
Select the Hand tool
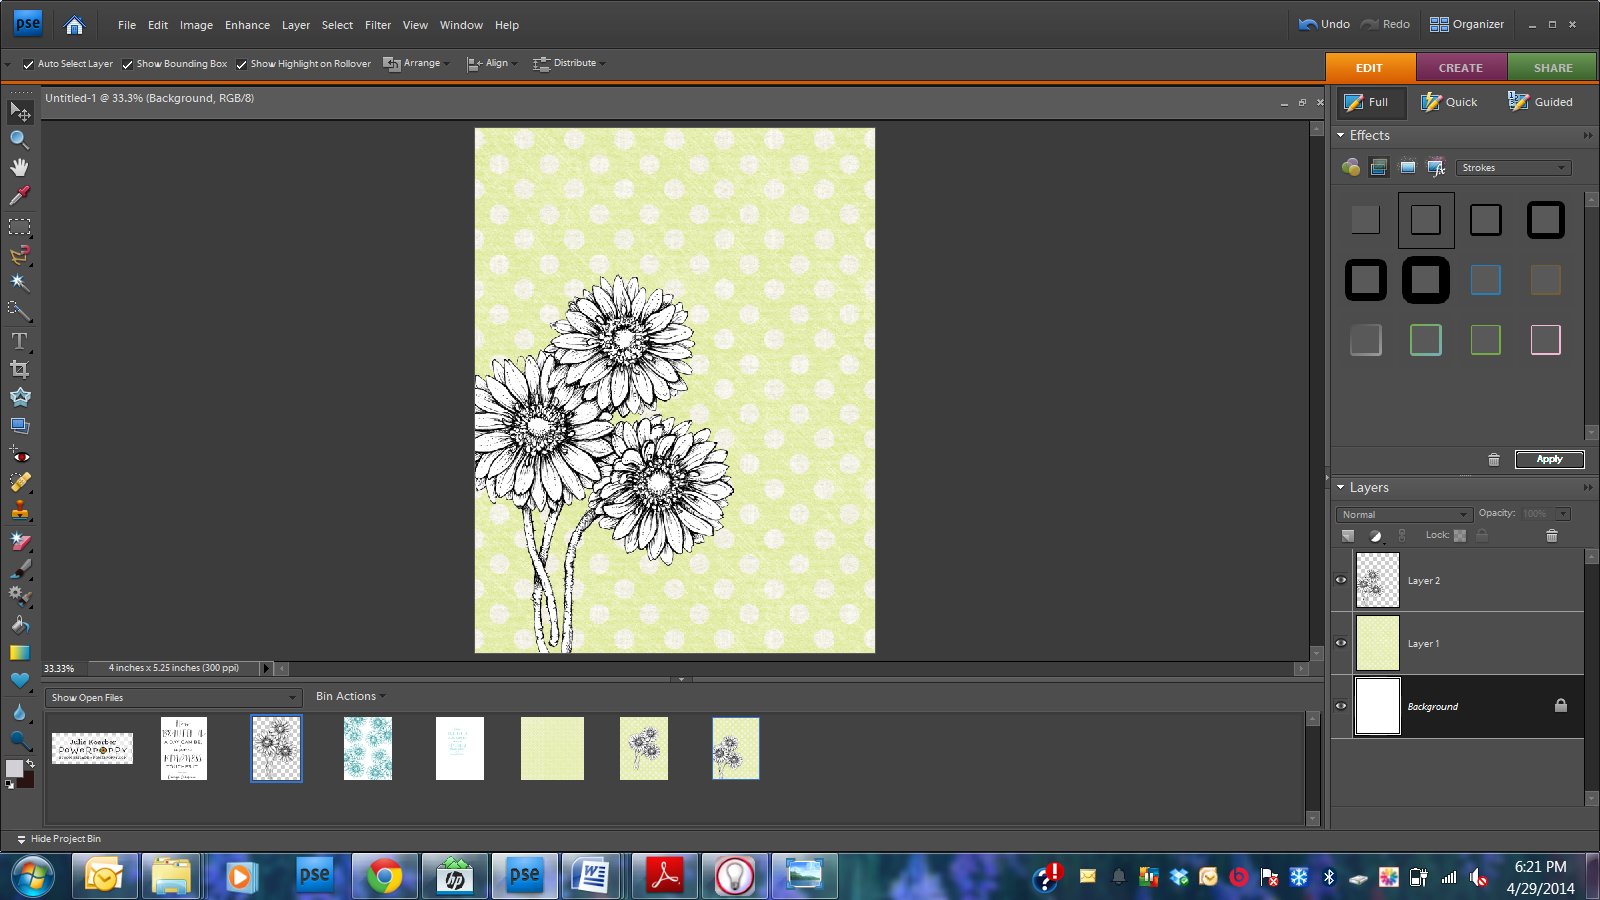(19, 167)
